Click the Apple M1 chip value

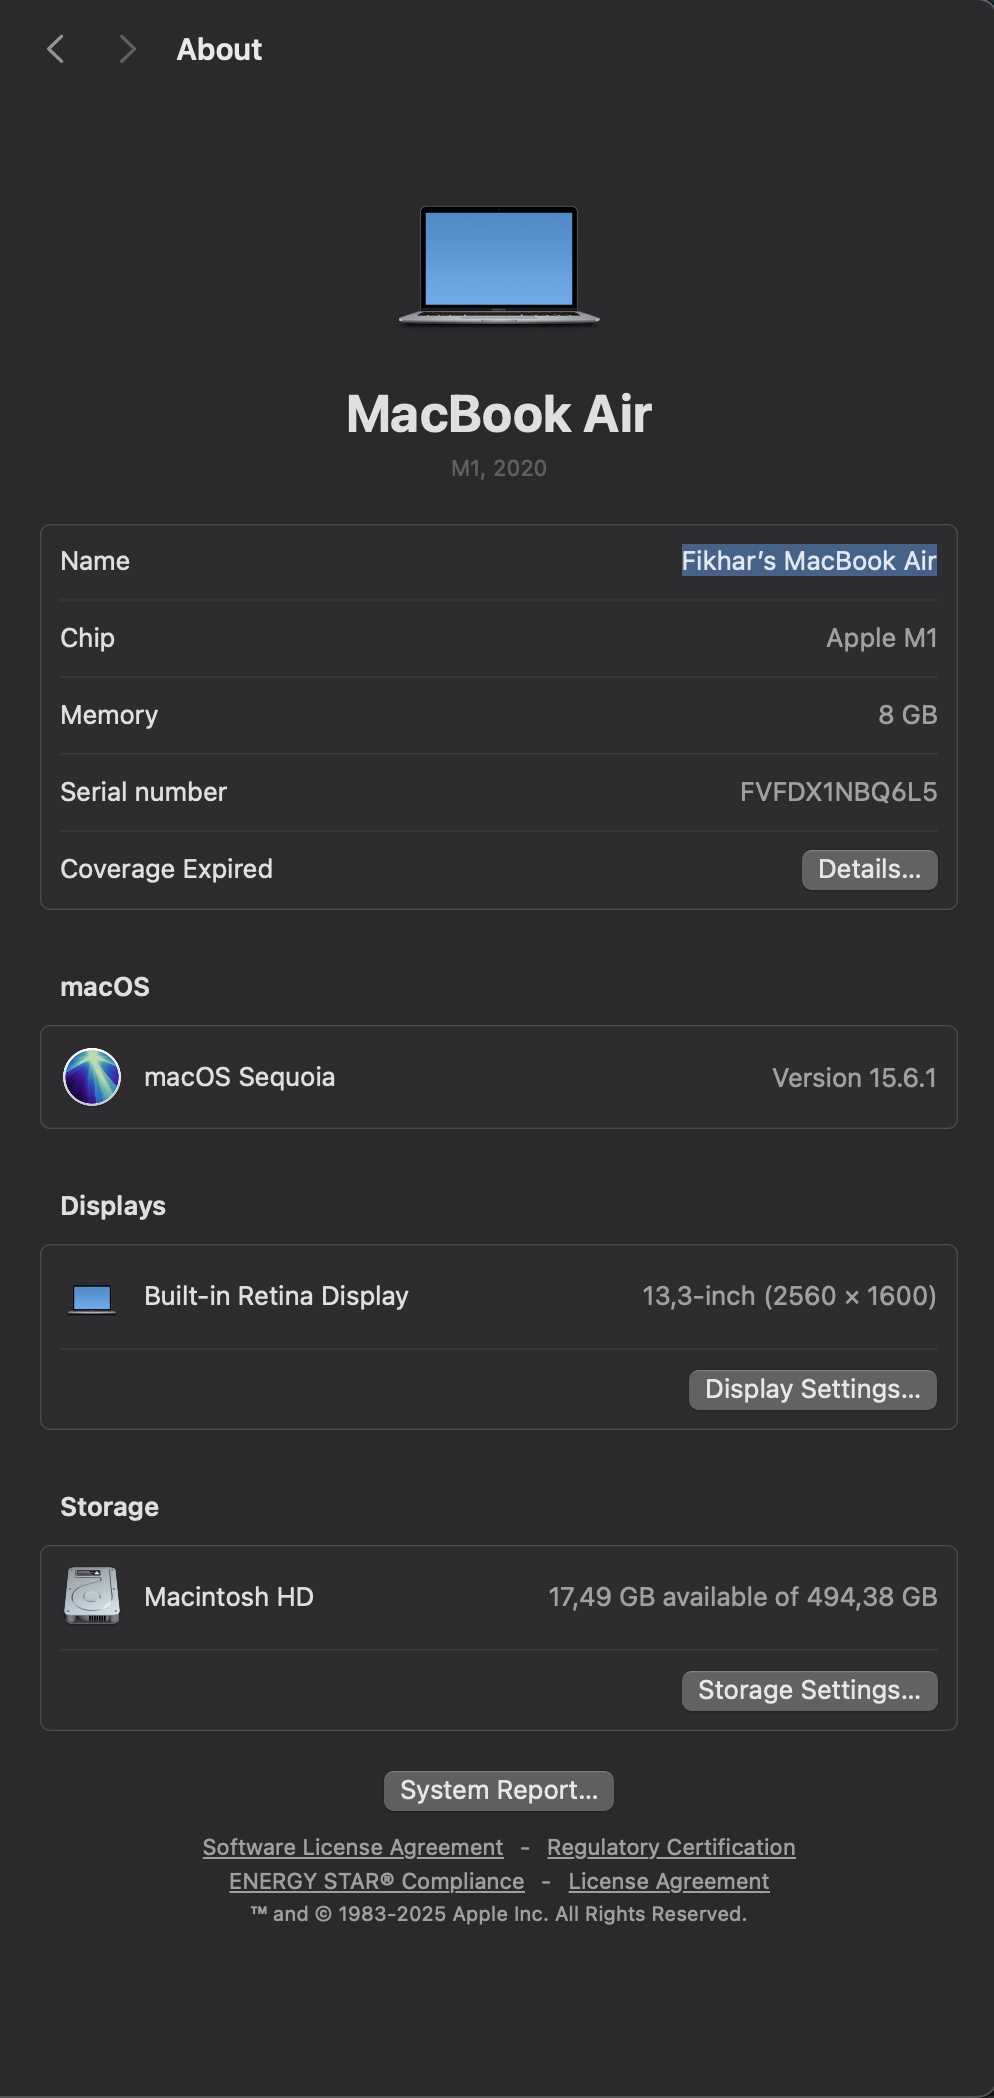pos(881,638)
